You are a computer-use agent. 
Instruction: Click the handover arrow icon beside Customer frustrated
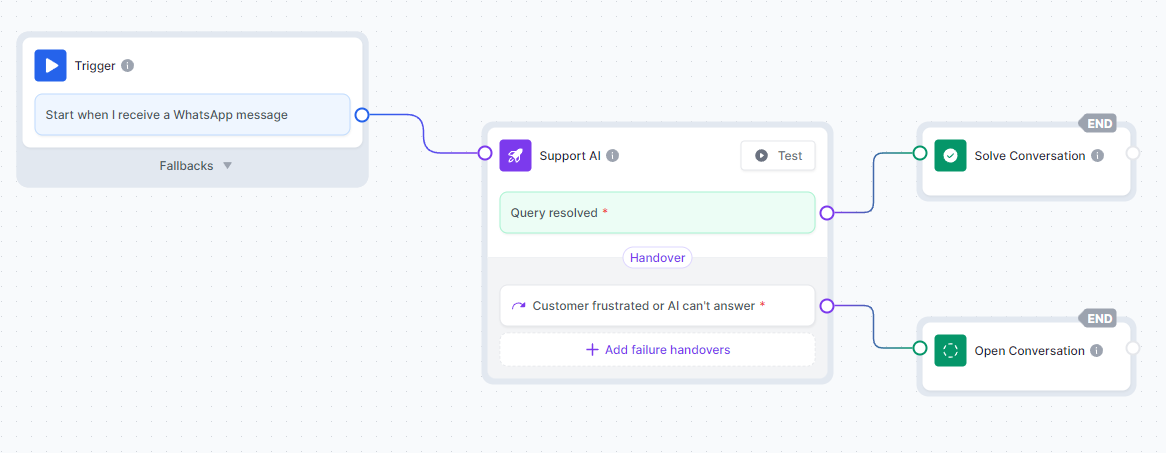(x=518, y=306)
